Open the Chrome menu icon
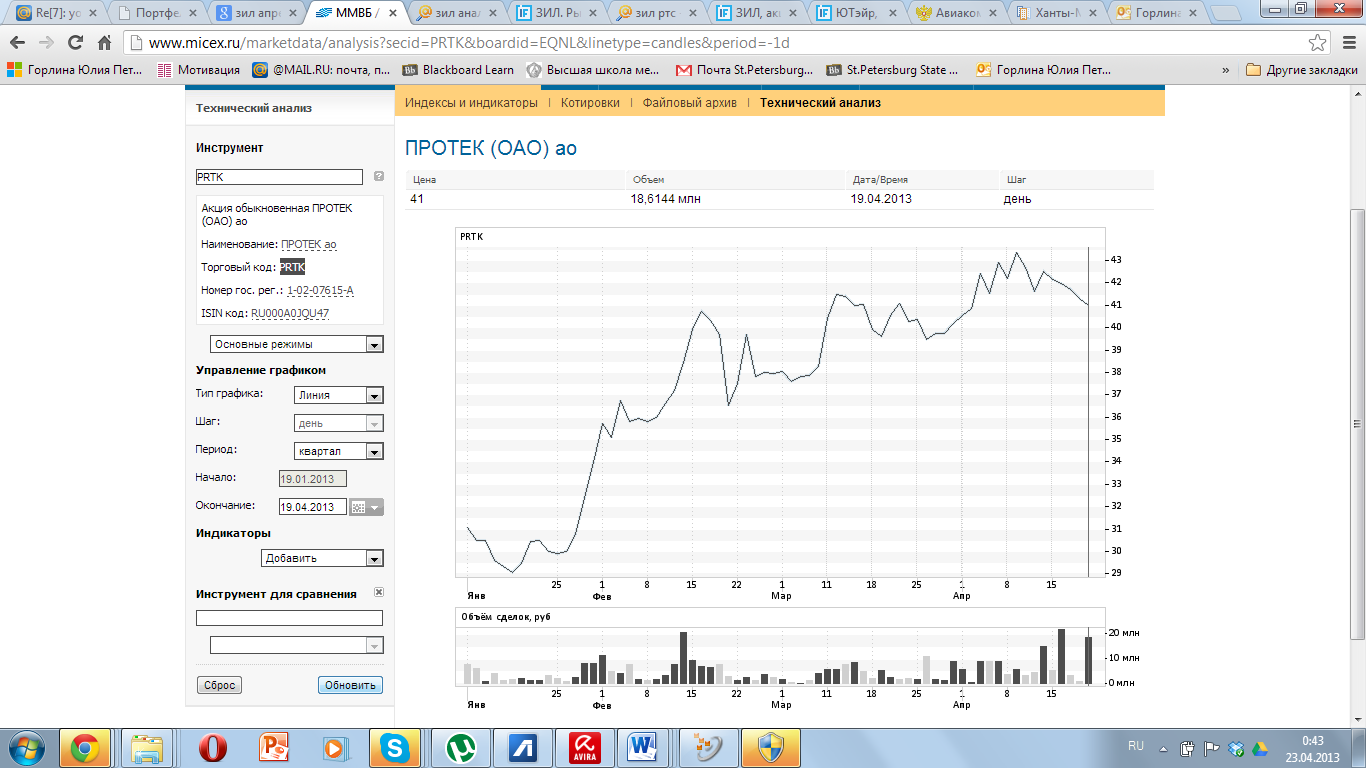The image size is (1366, 768). click(x=1347, y=43)
